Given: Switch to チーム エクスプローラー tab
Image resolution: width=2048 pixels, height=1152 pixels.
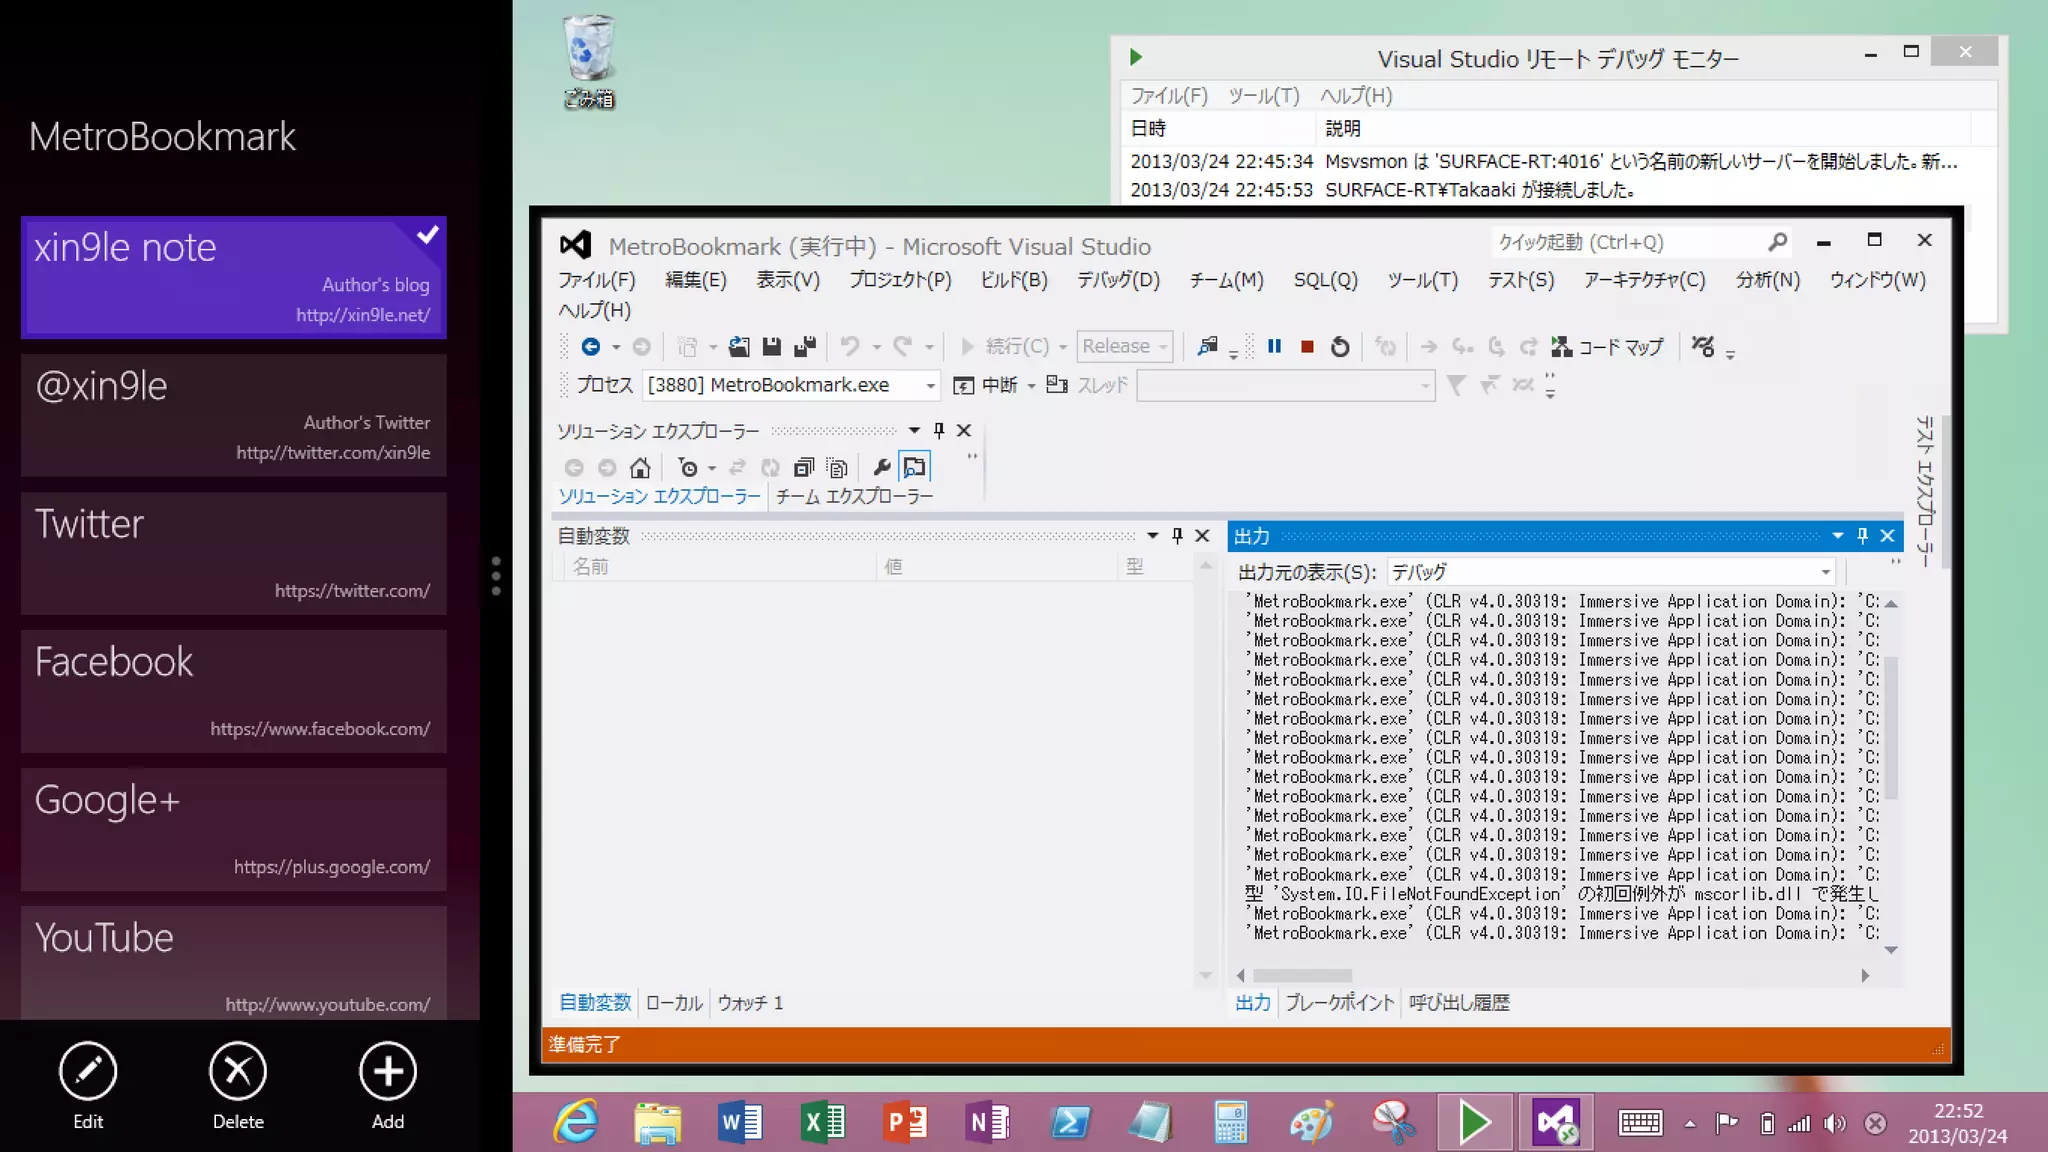Looking at the screenshot, I should [x=854, y=496].
